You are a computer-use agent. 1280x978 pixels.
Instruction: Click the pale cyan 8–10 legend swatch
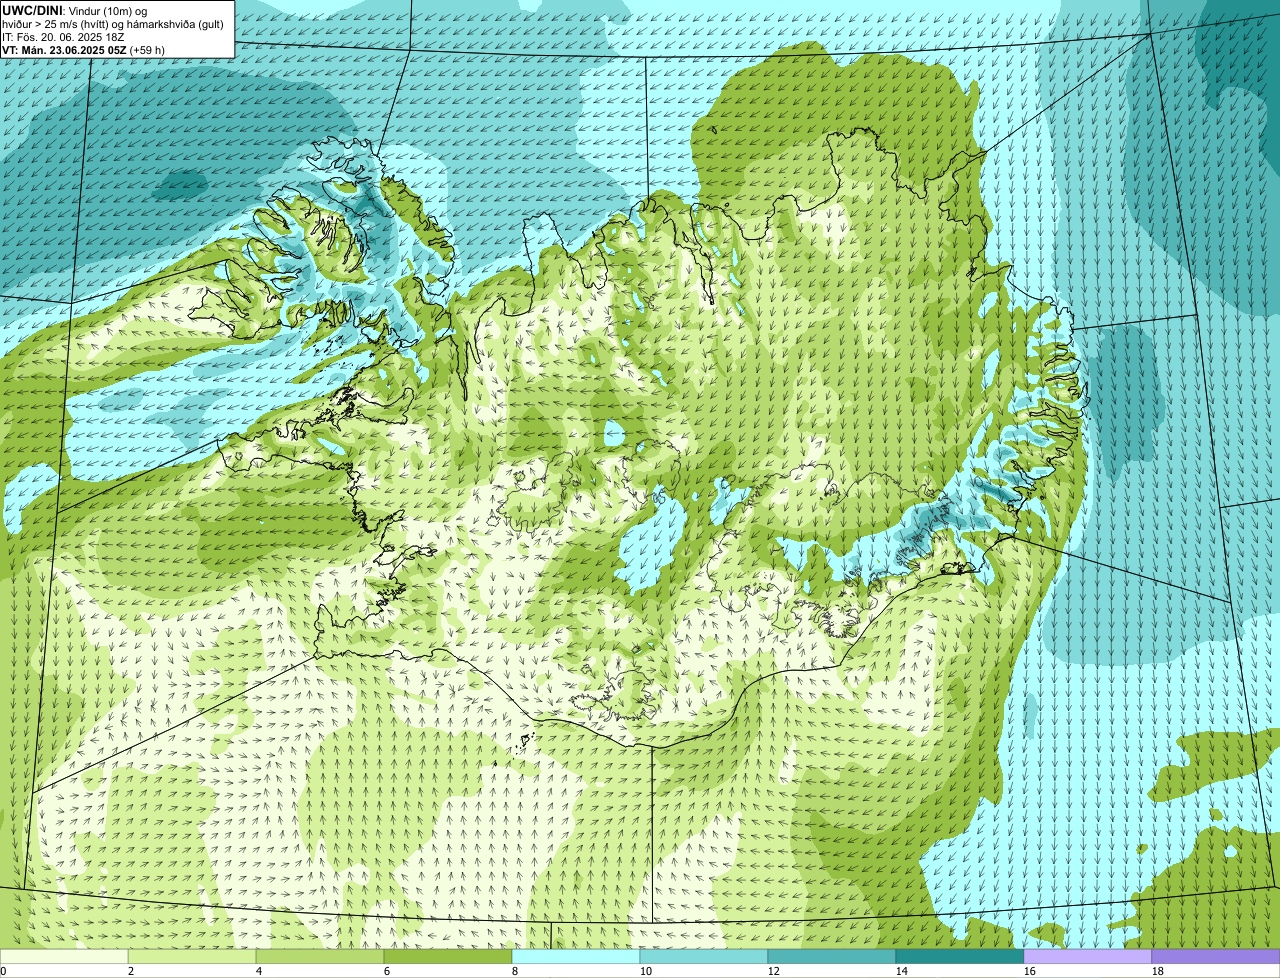[576, 956]
